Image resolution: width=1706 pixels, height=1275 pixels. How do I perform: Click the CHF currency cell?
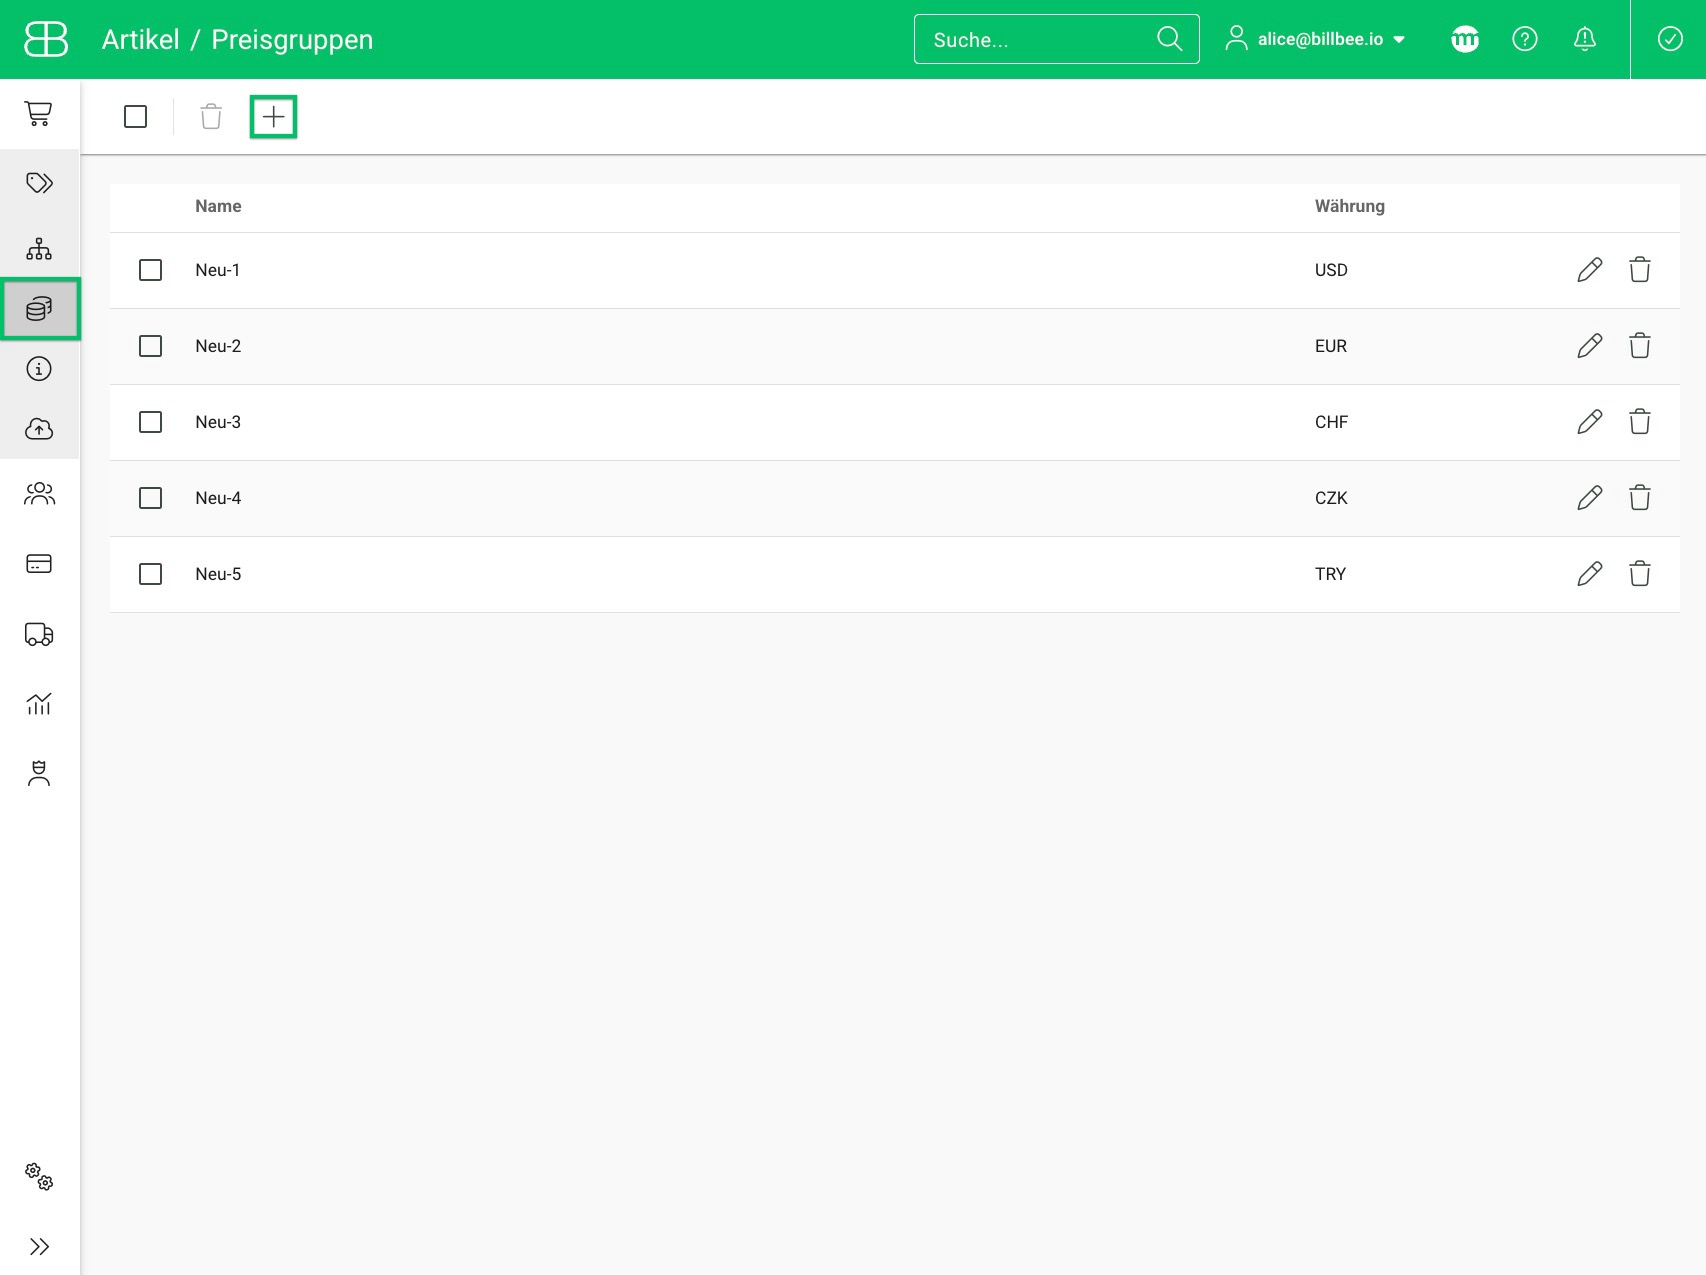click(x=1332, y=422)
